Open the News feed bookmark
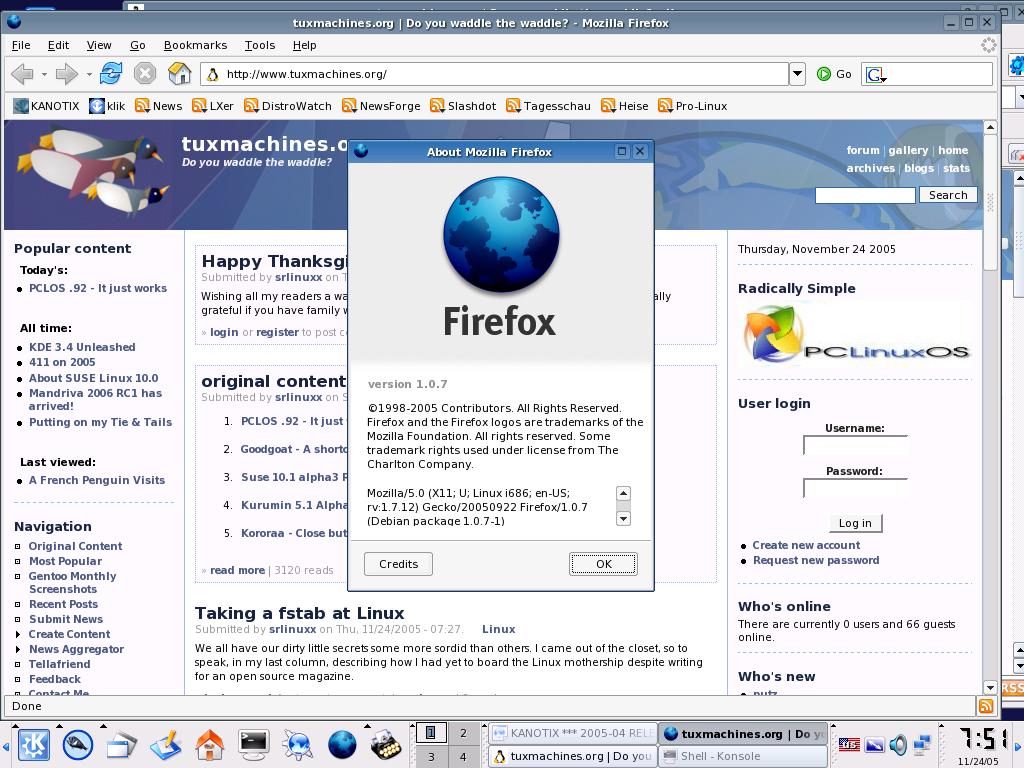 tap(158, 106)
